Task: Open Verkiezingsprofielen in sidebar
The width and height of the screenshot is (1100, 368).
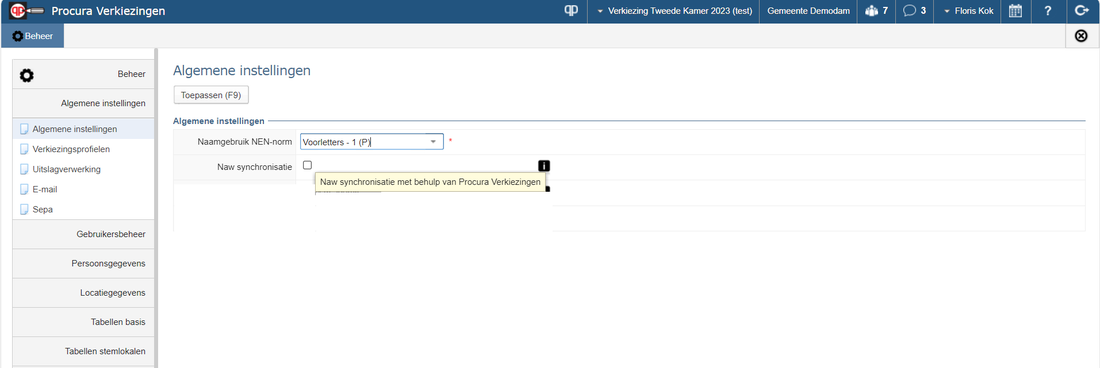Action: 71,149
